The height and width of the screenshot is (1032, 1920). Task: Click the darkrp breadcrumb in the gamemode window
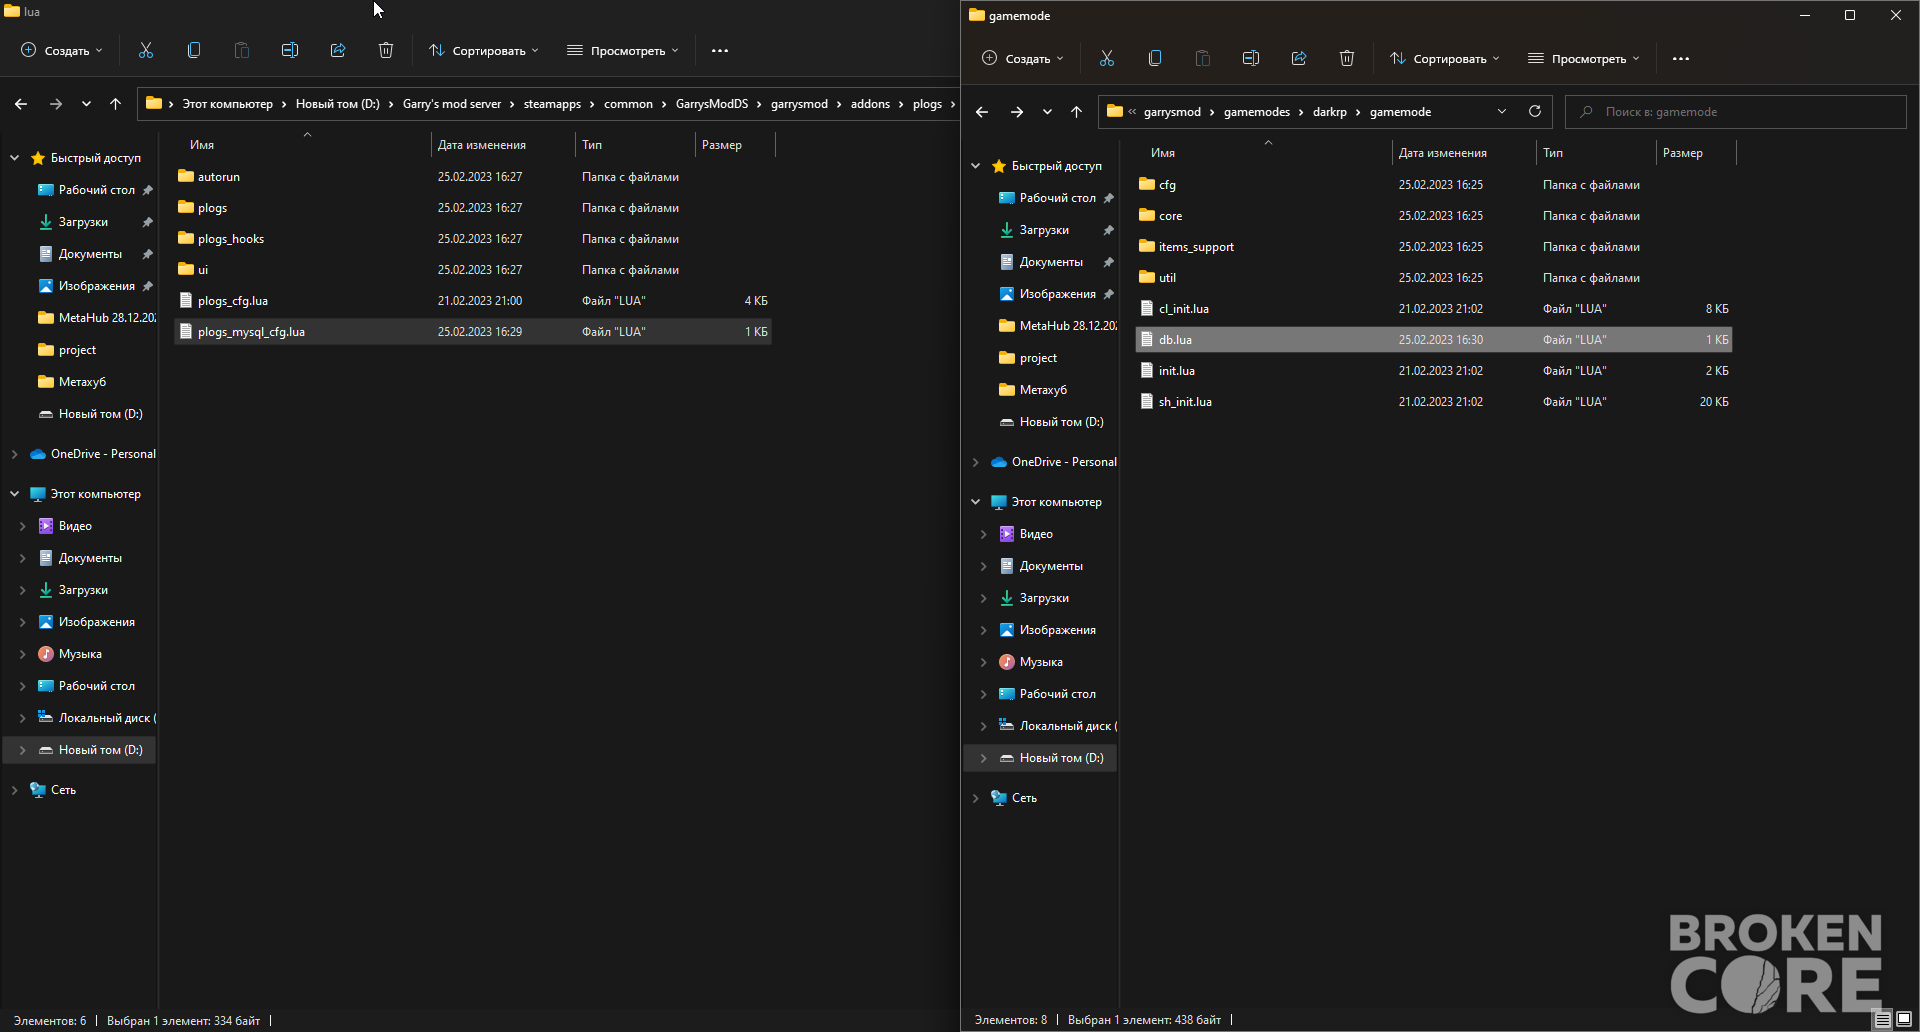point(1329,111)
